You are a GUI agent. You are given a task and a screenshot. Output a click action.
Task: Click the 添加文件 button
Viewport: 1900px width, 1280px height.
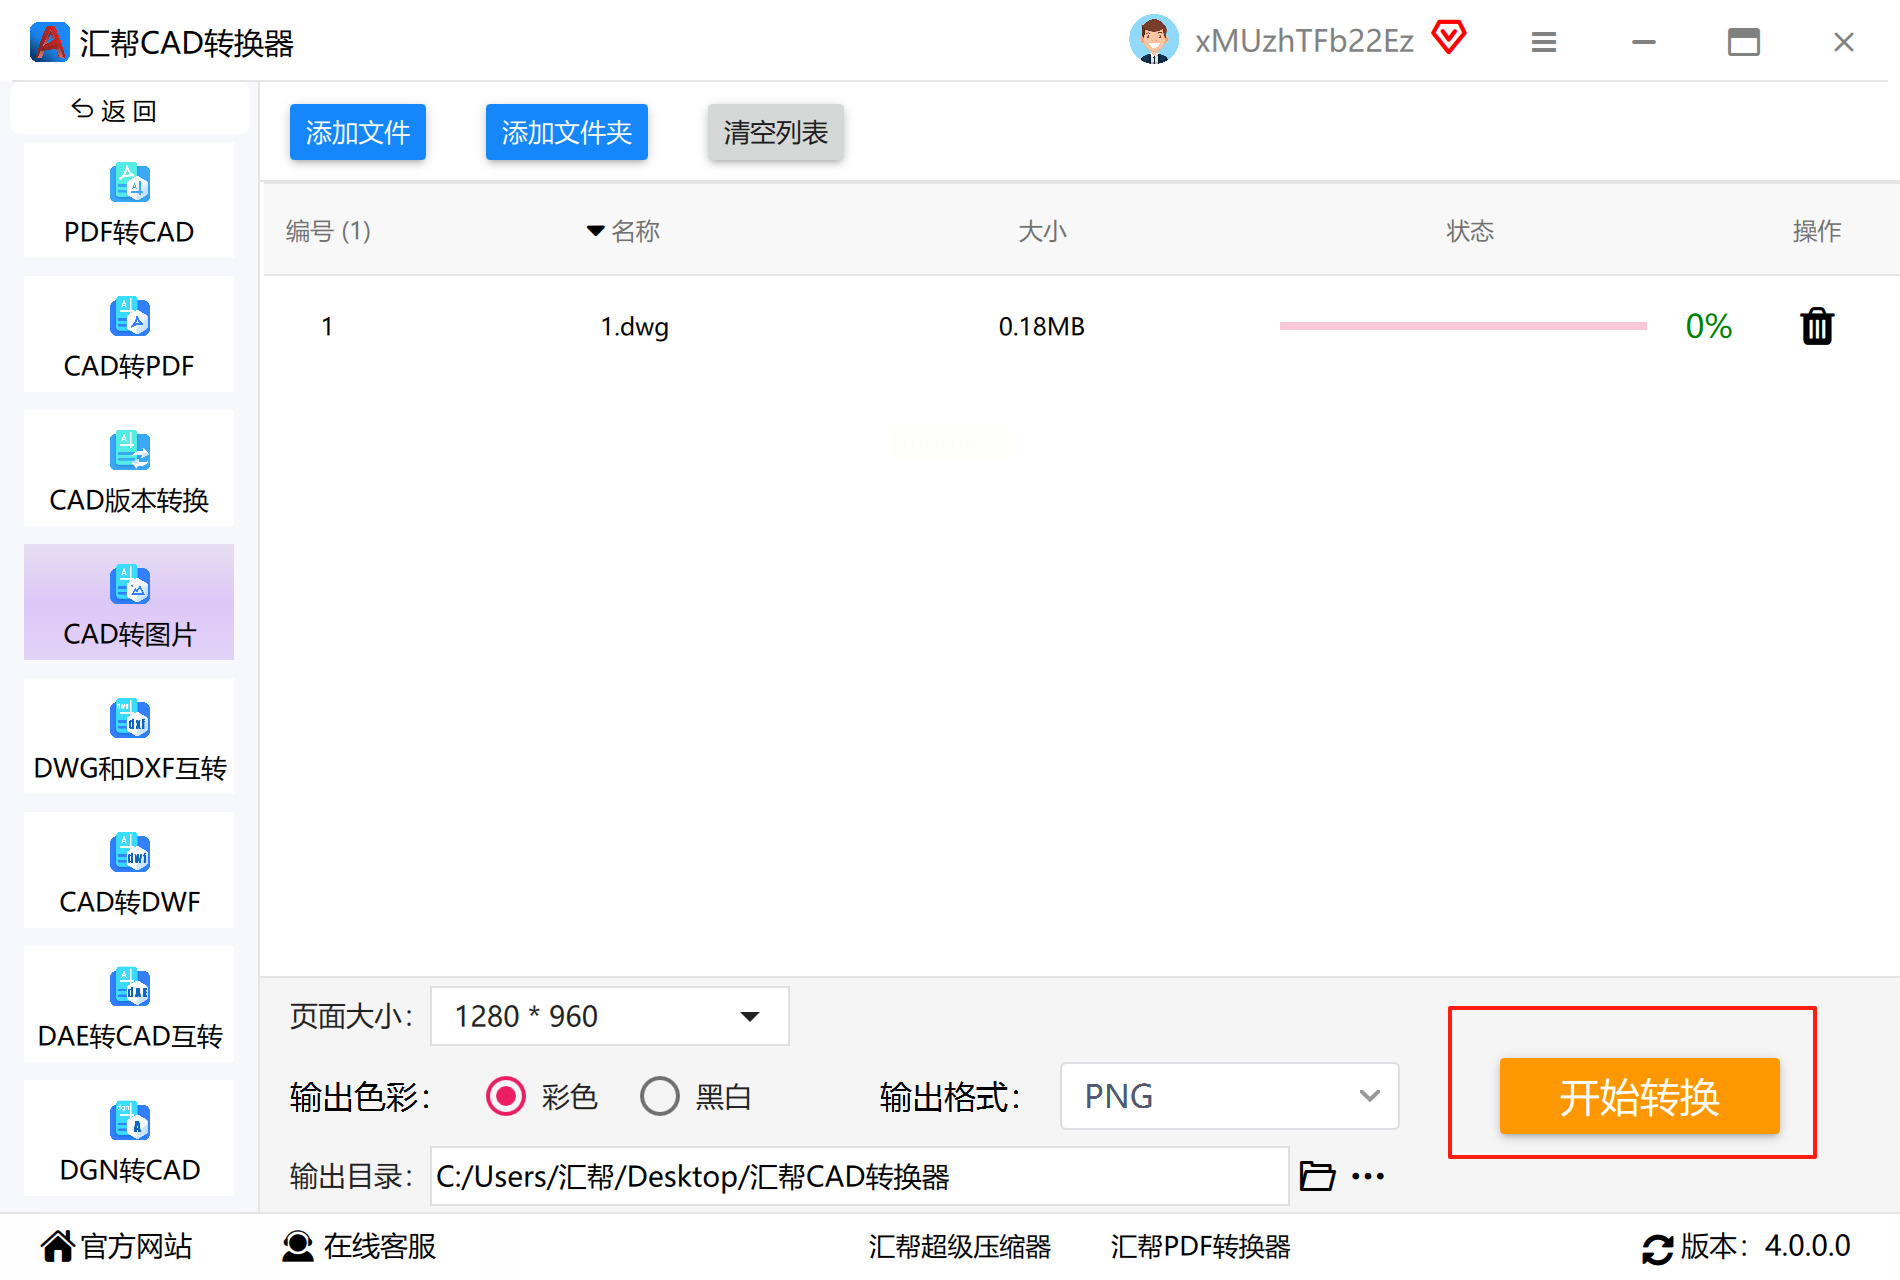[x=358, y=132]
